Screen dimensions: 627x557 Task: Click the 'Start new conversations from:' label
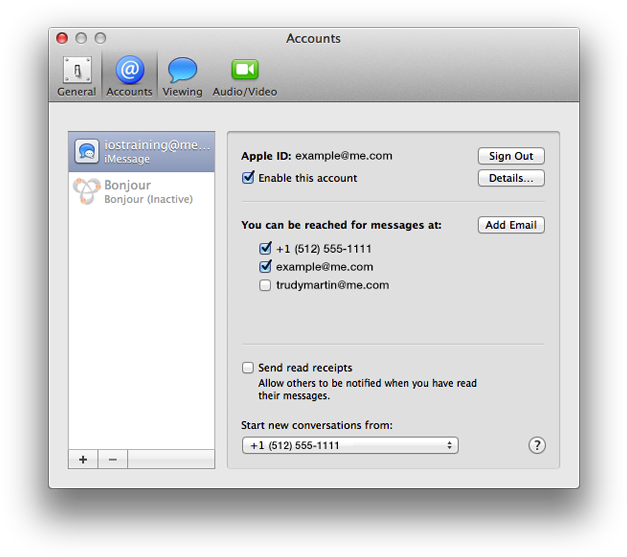click(317, 425)
